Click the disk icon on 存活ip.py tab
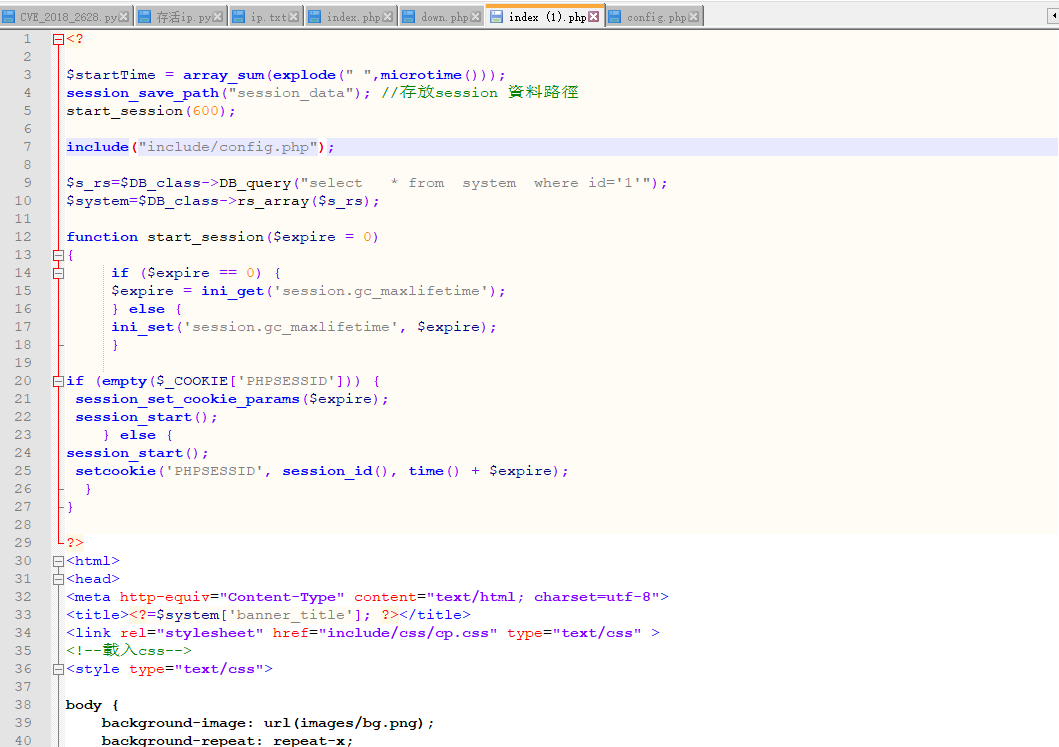This screenshot has height=747, width=1059. pos(145,17)
